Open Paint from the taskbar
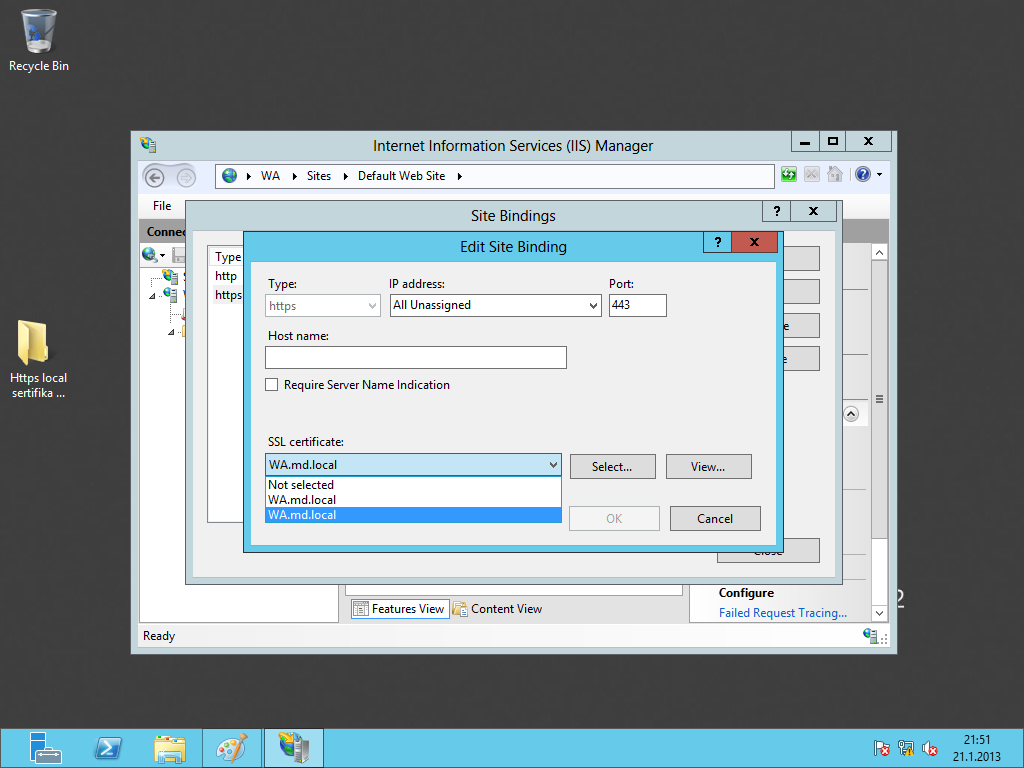The height and width of the screenshot is (768, 1024). click(x=231, y=748)
